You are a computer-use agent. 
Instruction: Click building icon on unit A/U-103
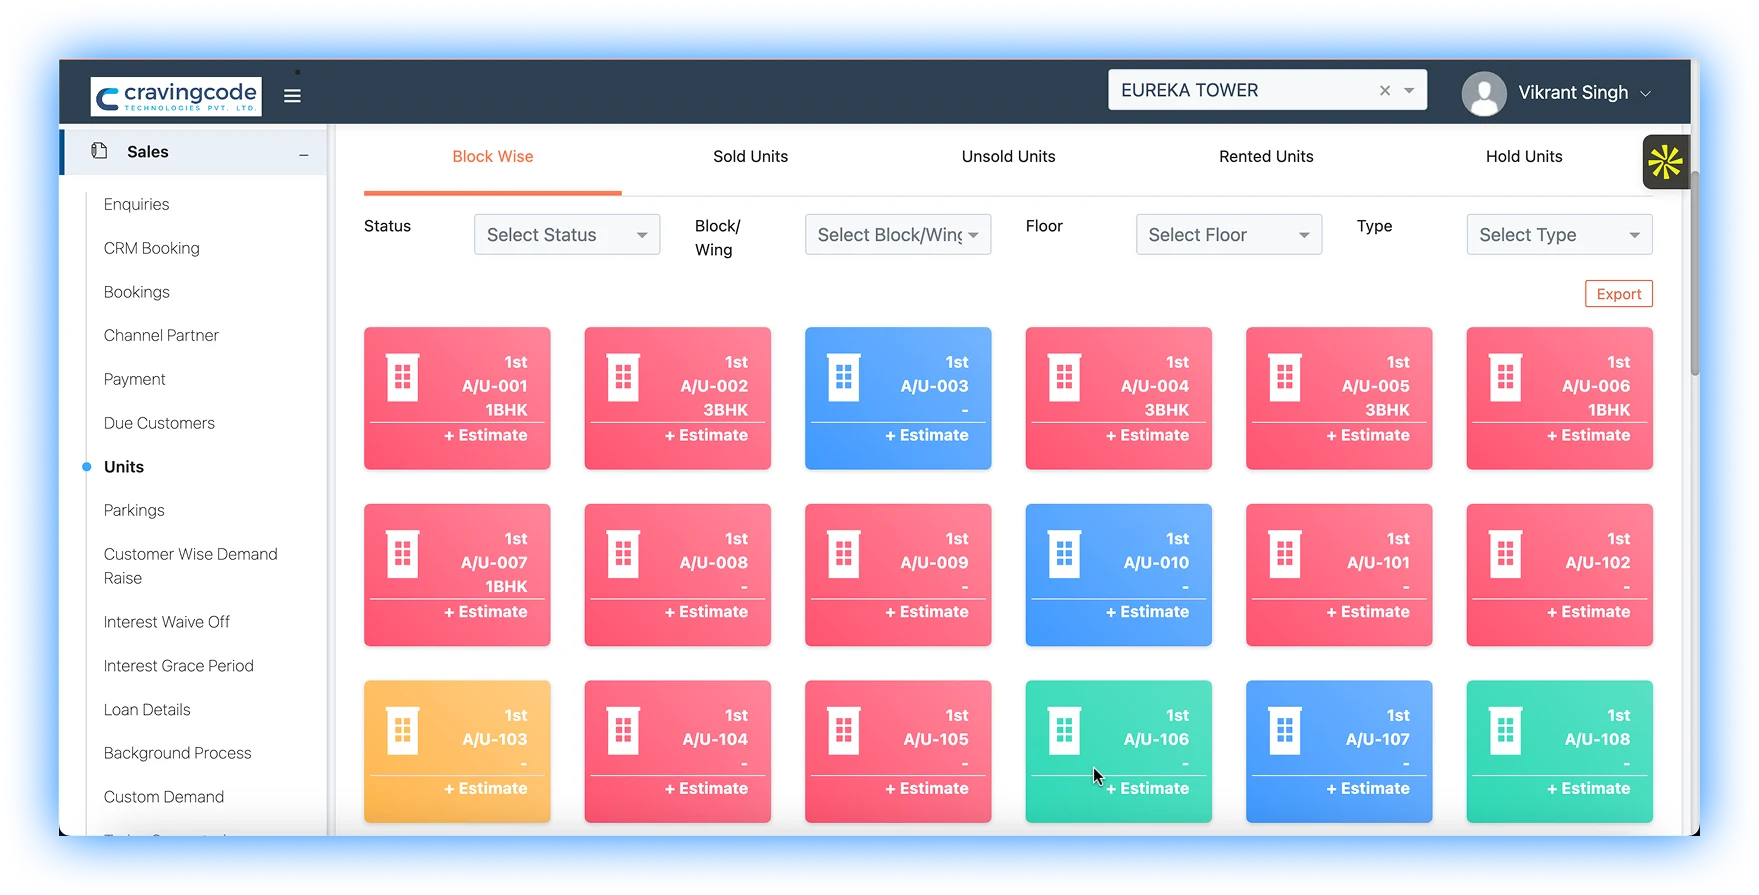pos(403,731)
